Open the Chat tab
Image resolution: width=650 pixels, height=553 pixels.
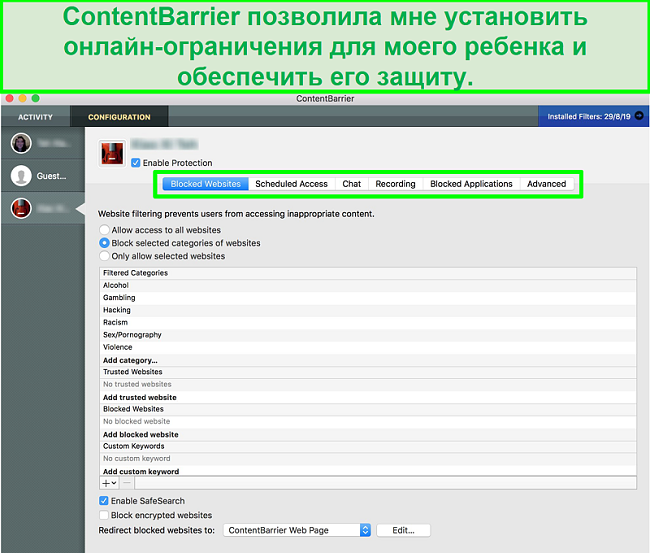pyautogui.click(x=352, y=184)
